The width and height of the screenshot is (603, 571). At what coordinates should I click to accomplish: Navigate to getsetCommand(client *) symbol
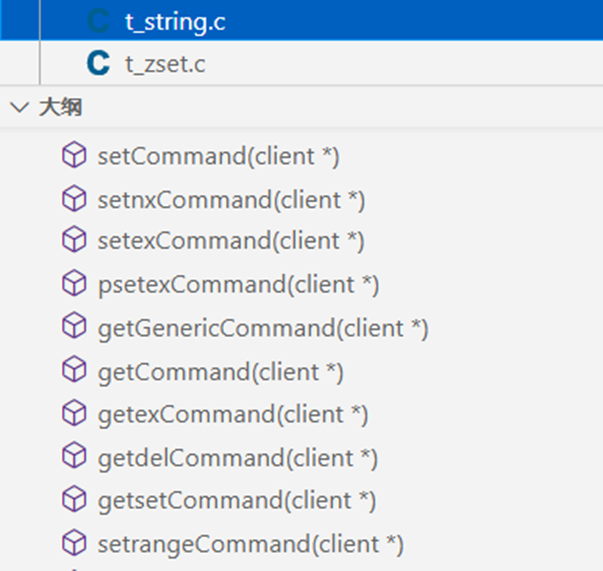(236, 499)
